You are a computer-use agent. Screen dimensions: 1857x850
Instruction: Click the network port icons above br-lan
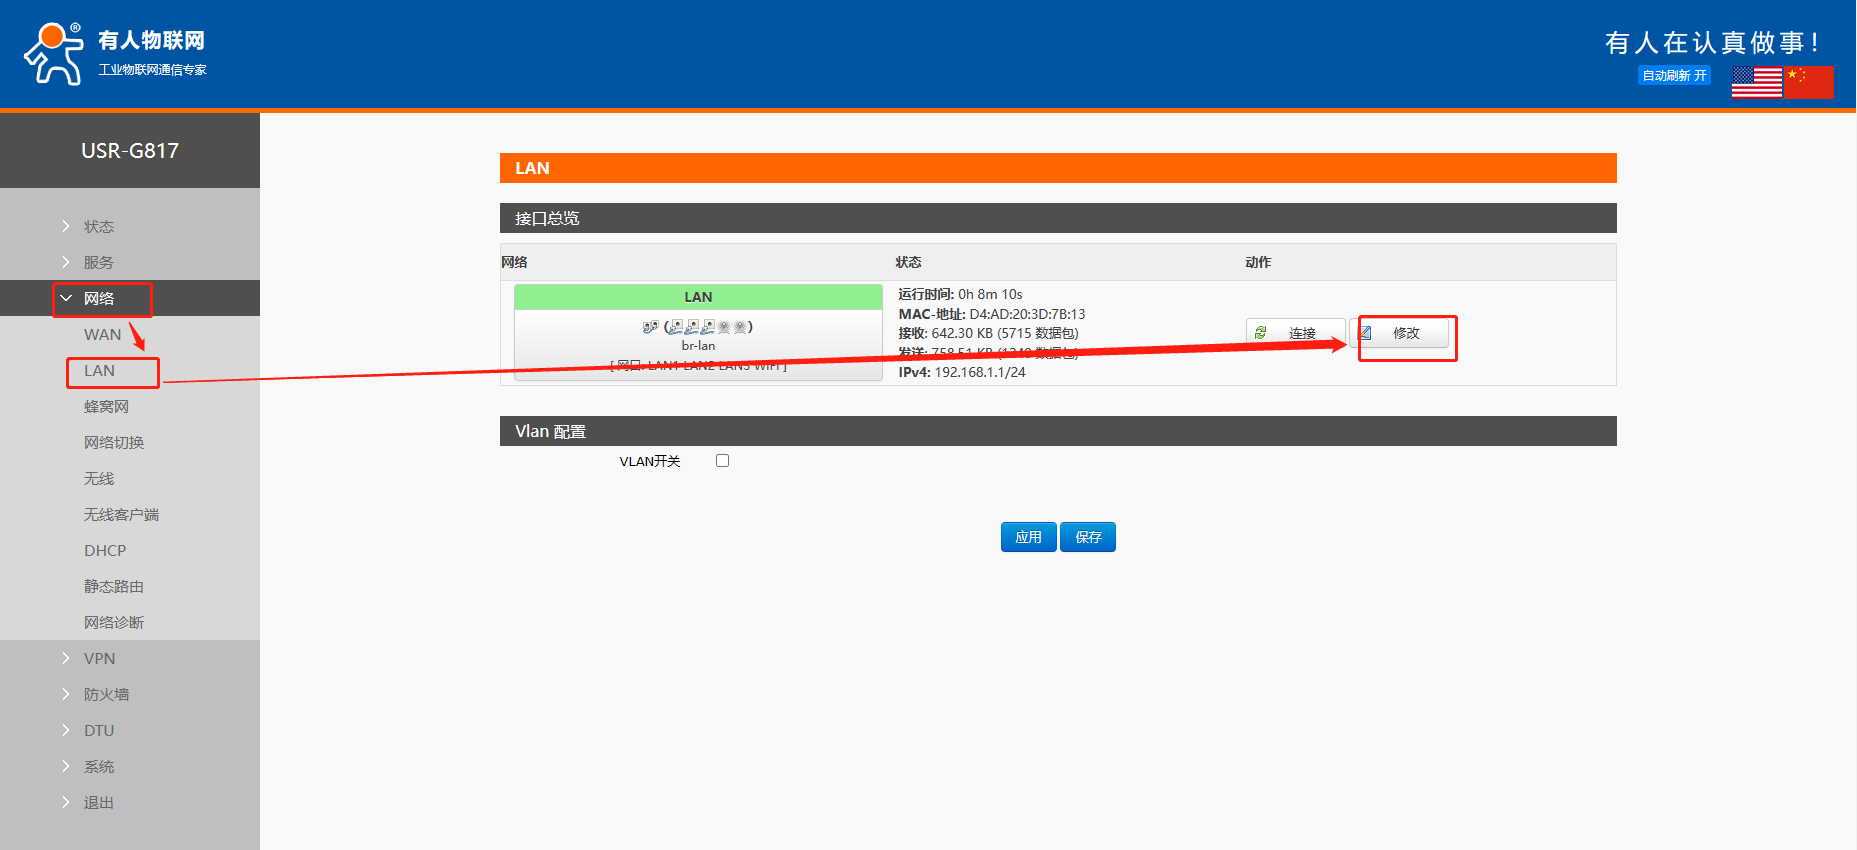pyautogui.click(x=697, y=327)
